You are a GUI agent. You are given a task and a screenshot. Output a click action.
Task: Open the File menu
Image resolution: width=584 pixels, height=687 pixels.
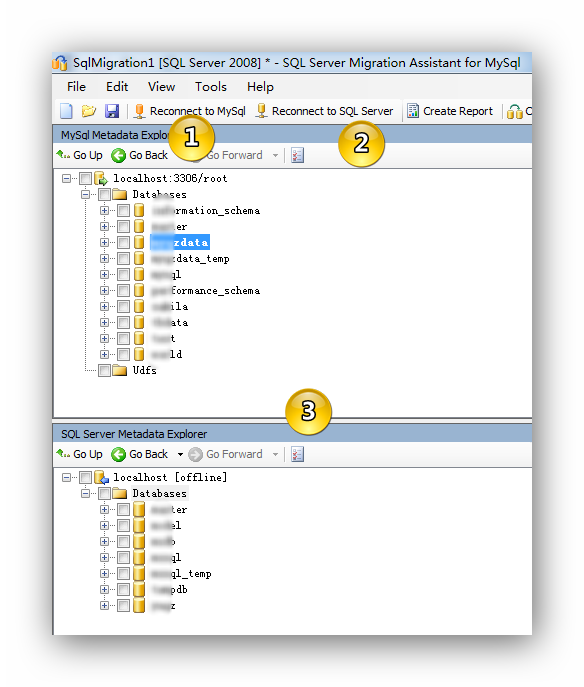click(x=76, y=87)
